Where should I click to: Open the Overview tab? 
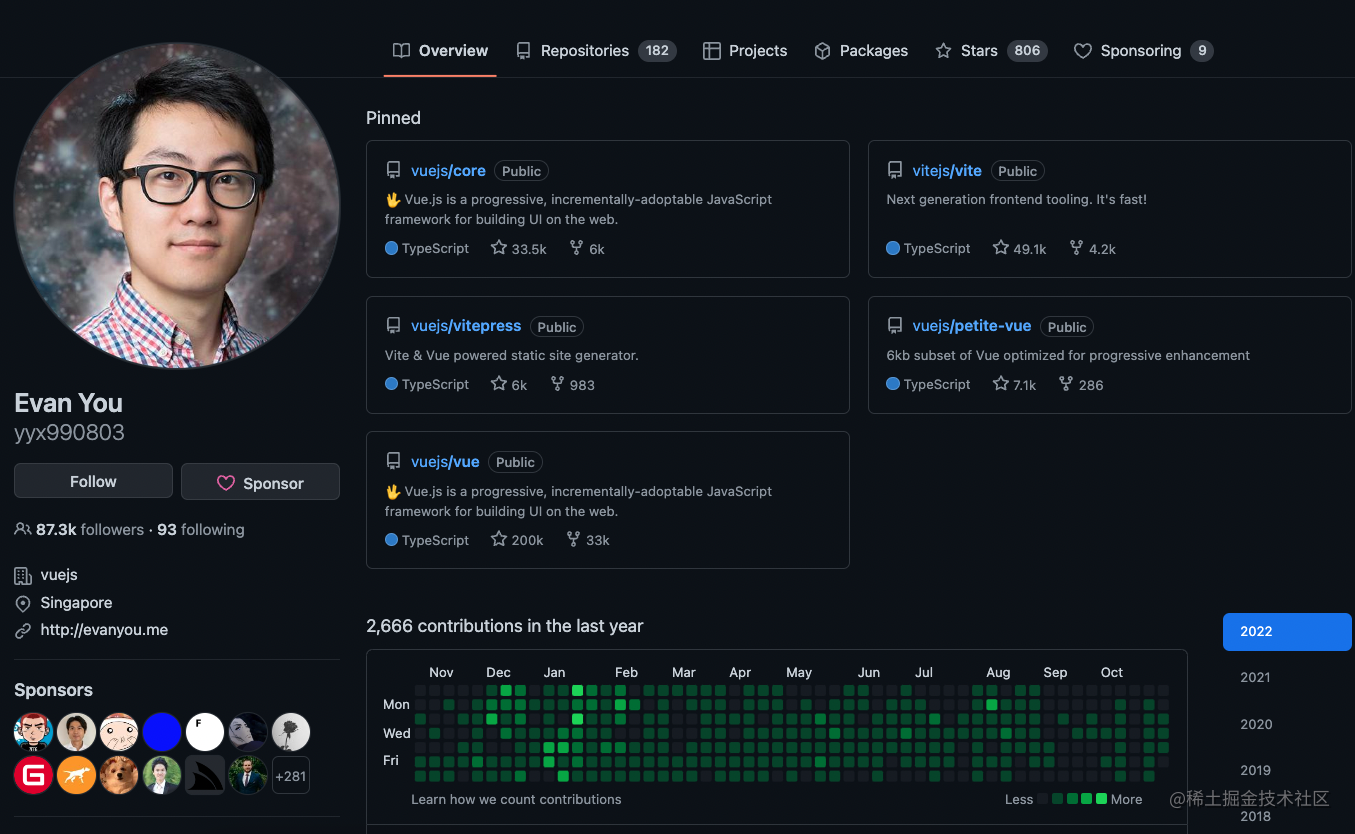point(440,51)
